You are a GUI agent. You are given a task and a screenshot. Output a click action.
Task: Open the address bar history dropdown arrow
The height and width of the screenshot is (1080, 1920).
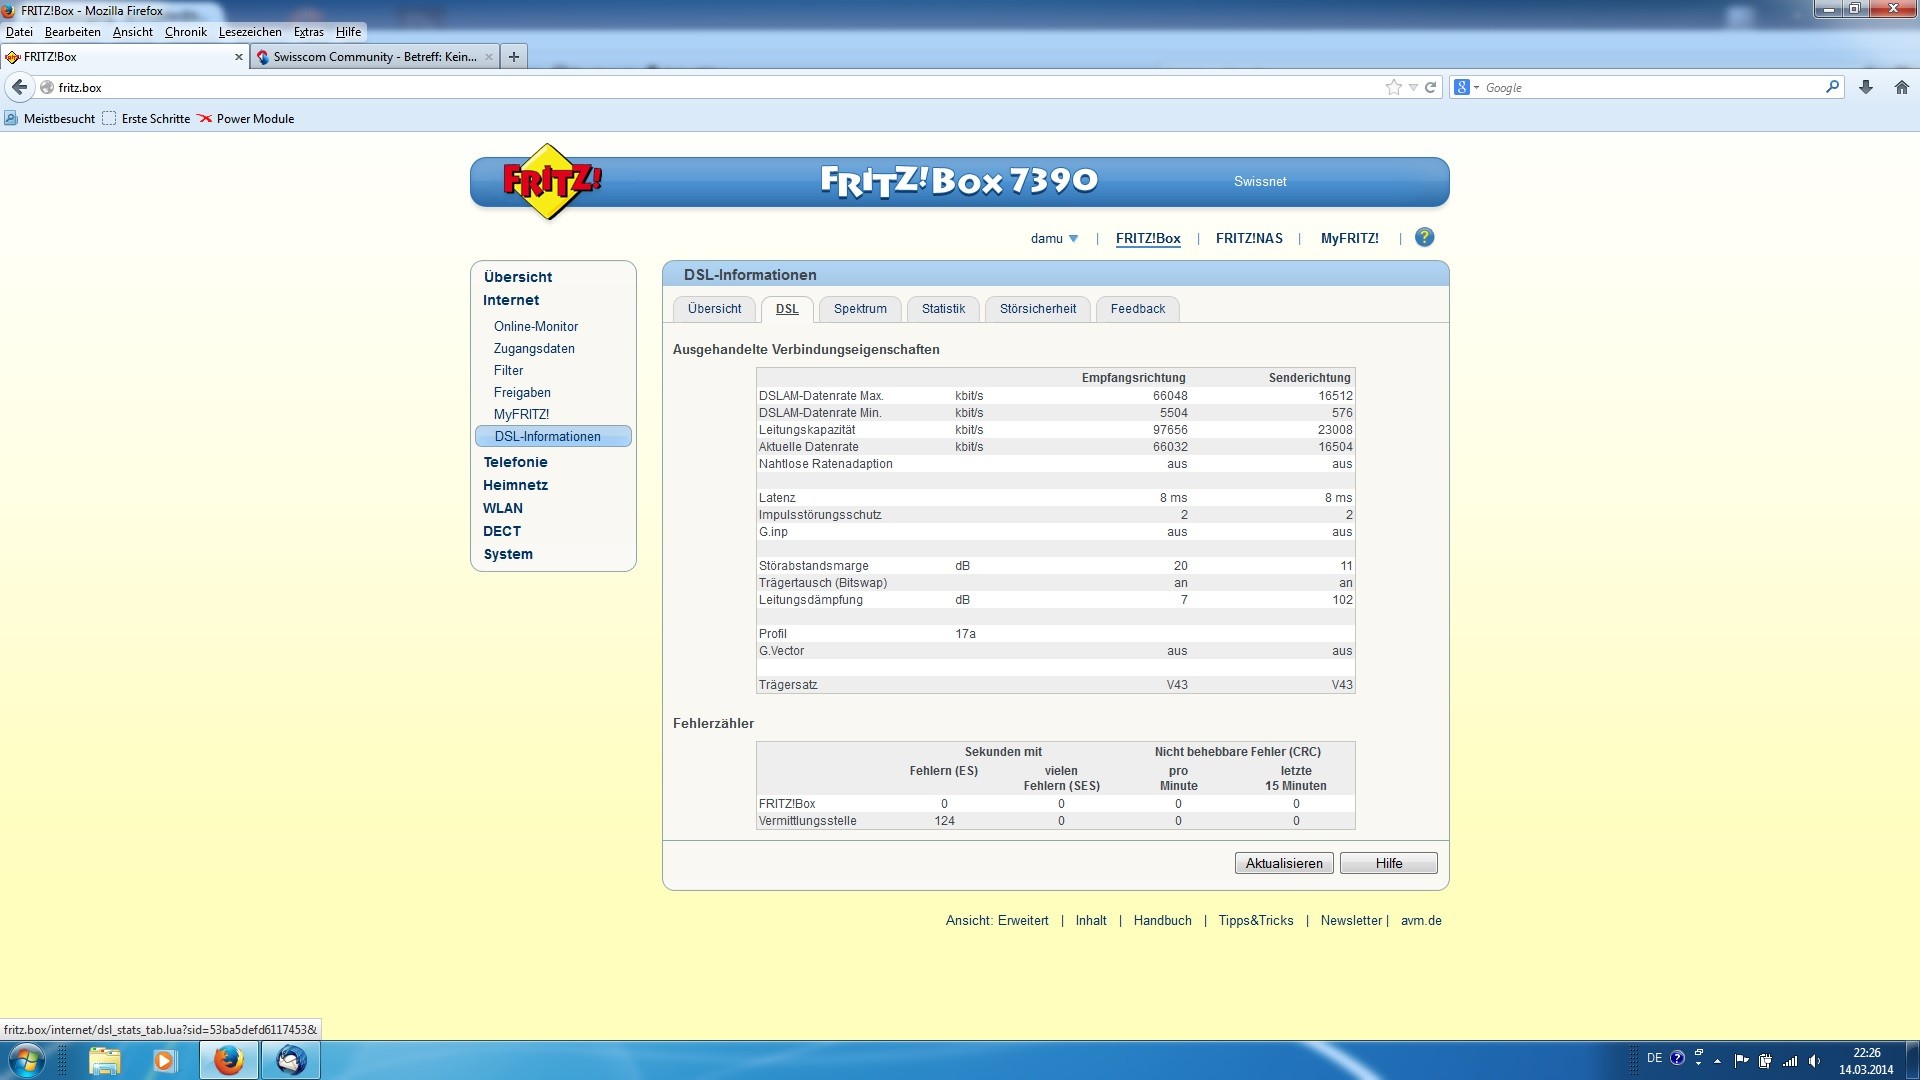(1413, 87)
